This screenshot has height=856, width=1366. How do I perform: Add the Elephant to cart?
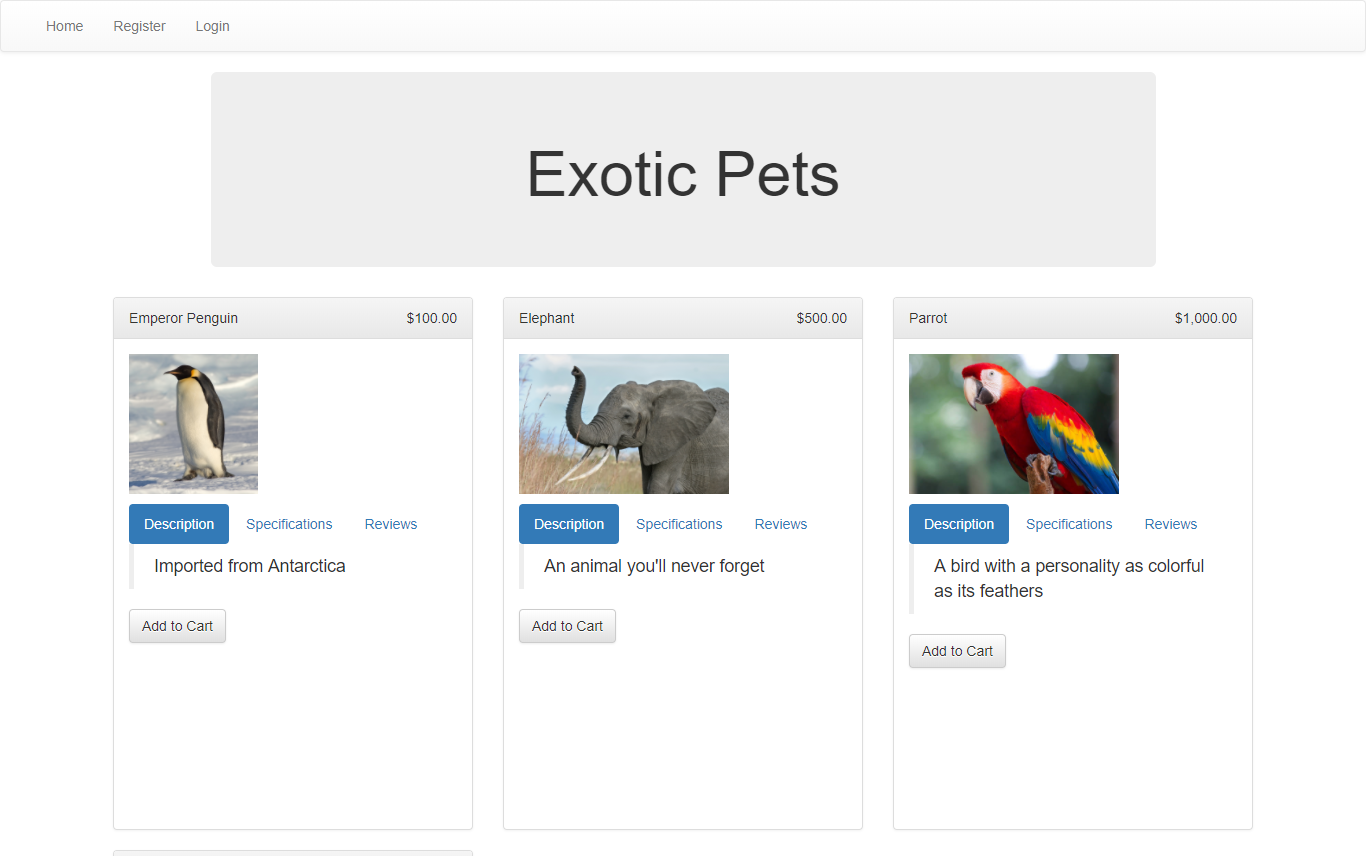pyautogui.click(x=567, y=626)
